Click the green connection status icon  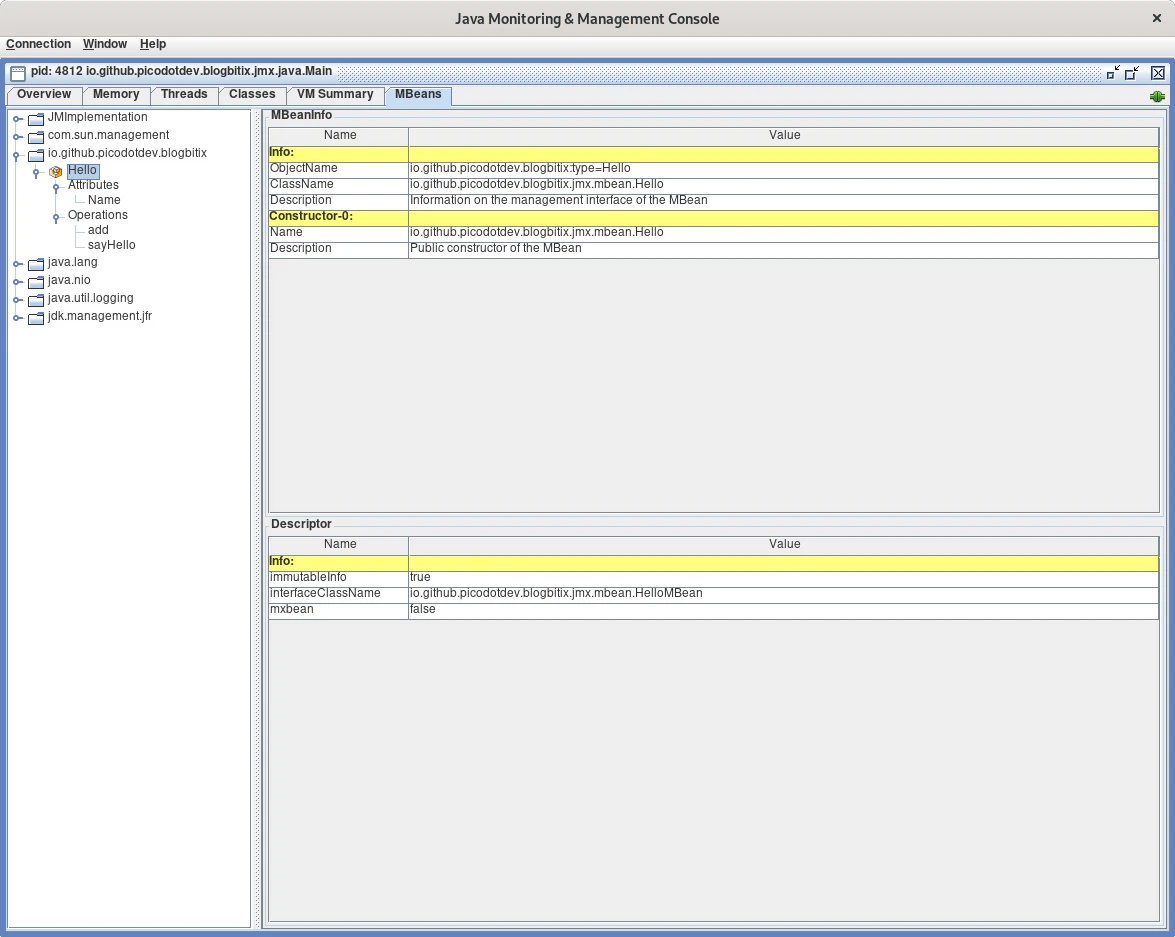(1157, 97)
